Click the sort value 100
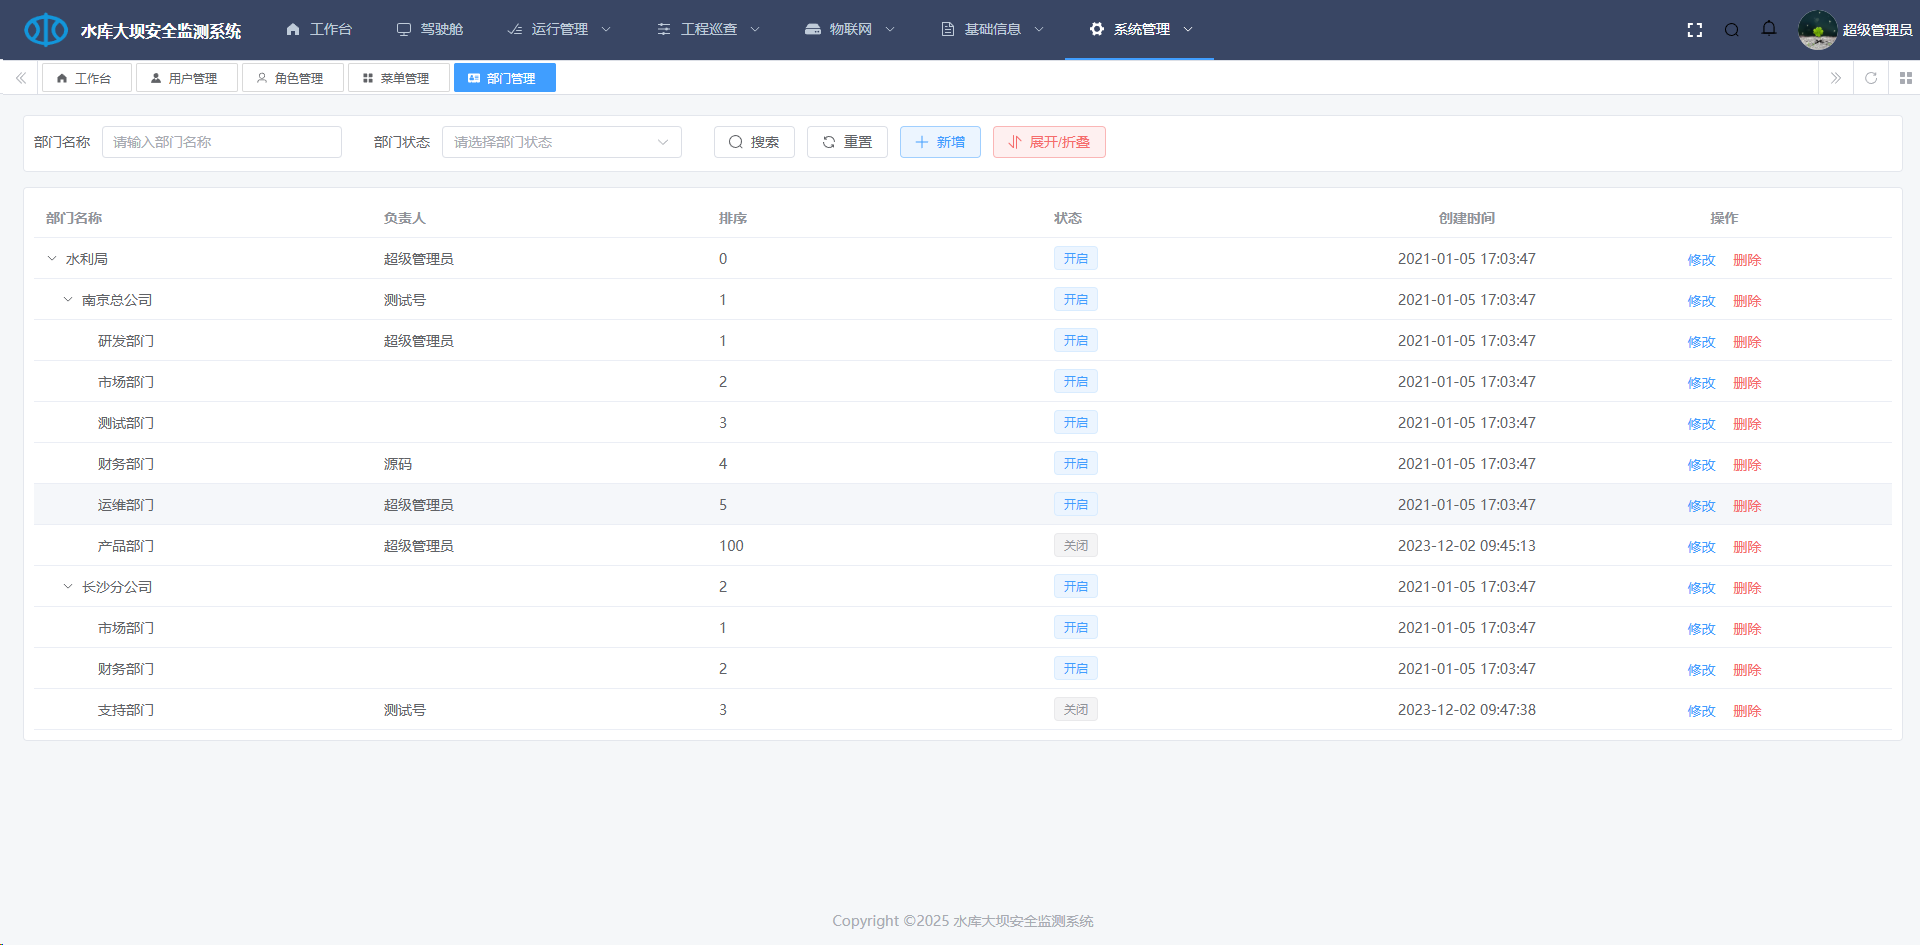1920x945 pixels. [x=731, y=546]
